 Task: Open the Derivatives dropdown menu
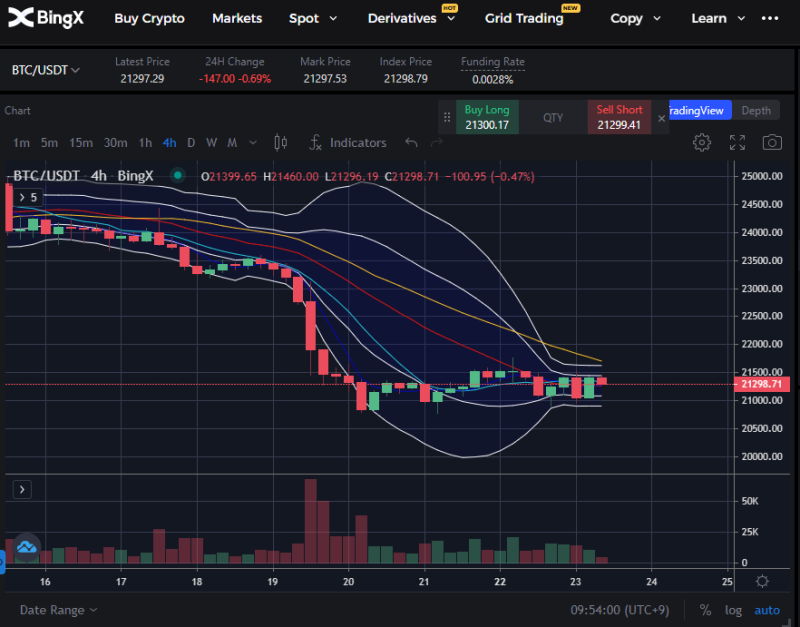click(411, 18)
